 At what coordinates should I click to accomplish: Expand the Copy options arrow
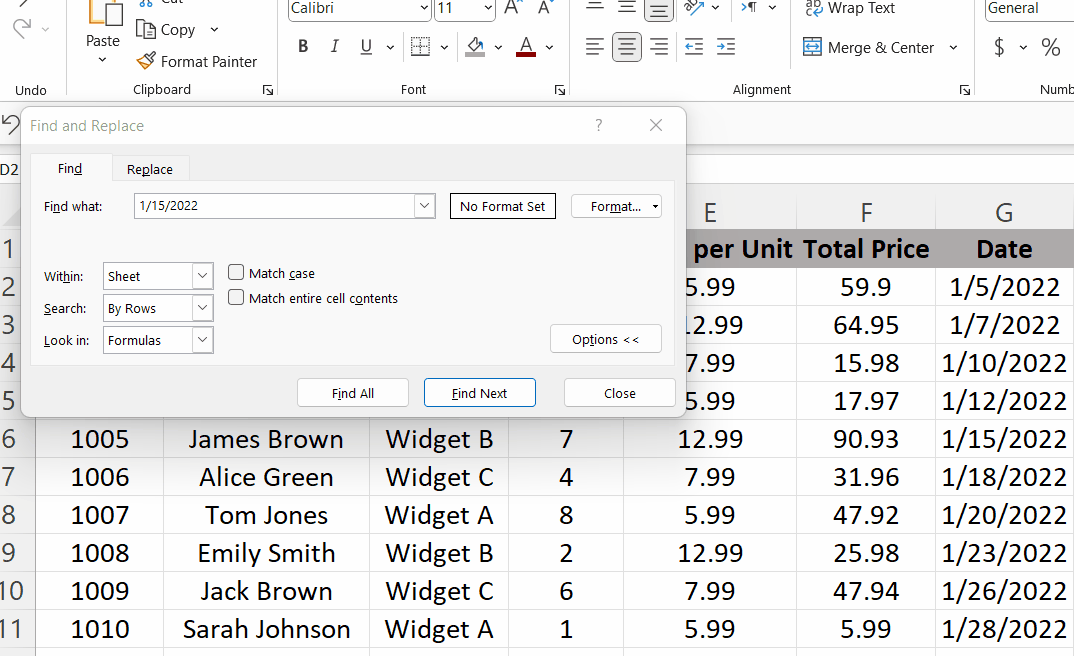tap(214, 29)
